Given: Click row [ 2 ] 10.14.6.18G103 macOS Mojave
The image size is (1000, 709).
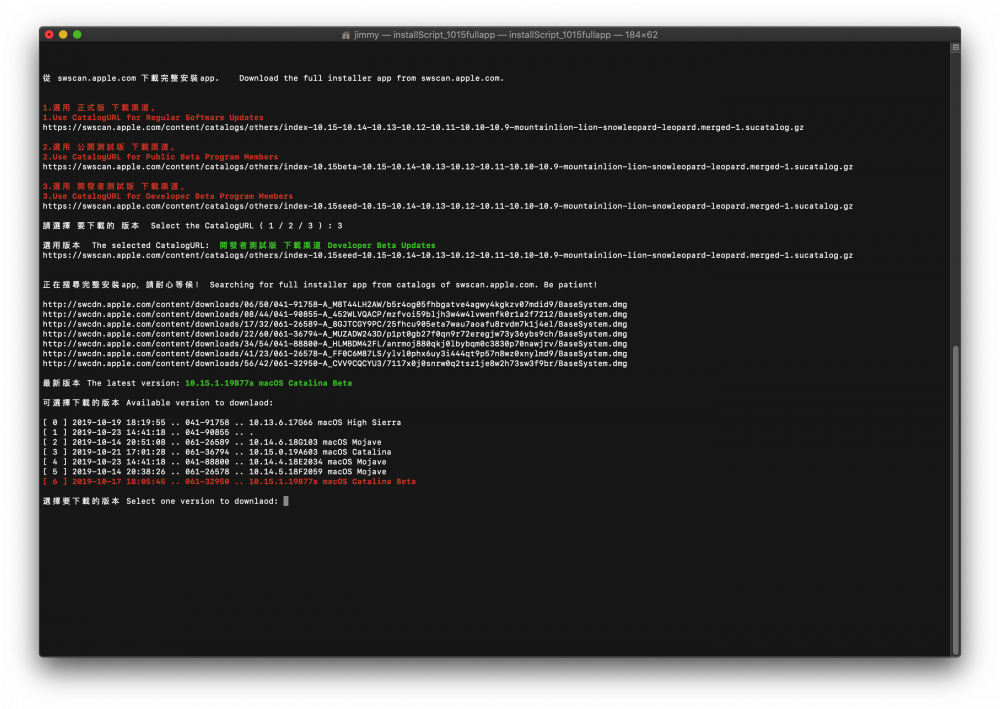Looking at the screenshot, I should coord(212,442).
